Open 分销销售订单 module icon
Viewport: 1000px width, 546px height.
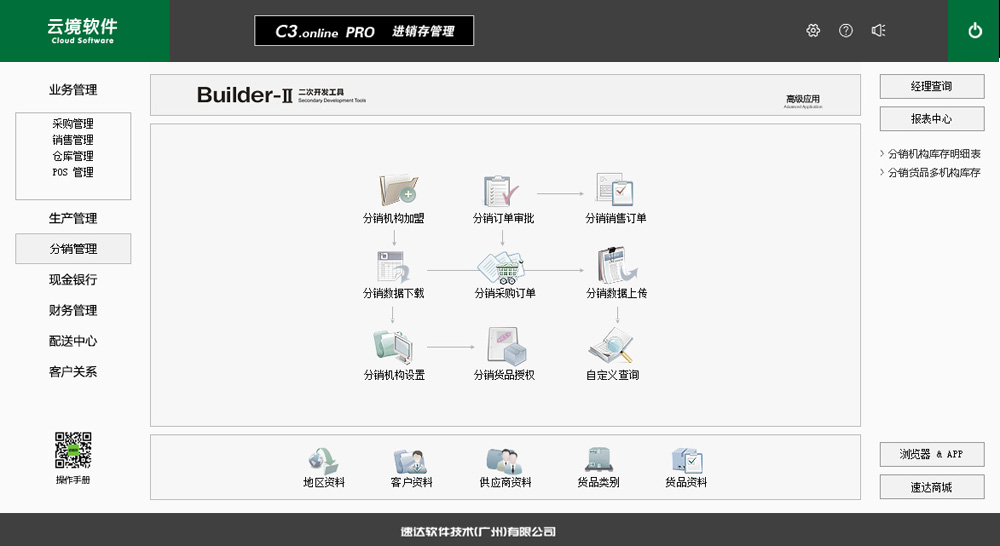[615, 190]
